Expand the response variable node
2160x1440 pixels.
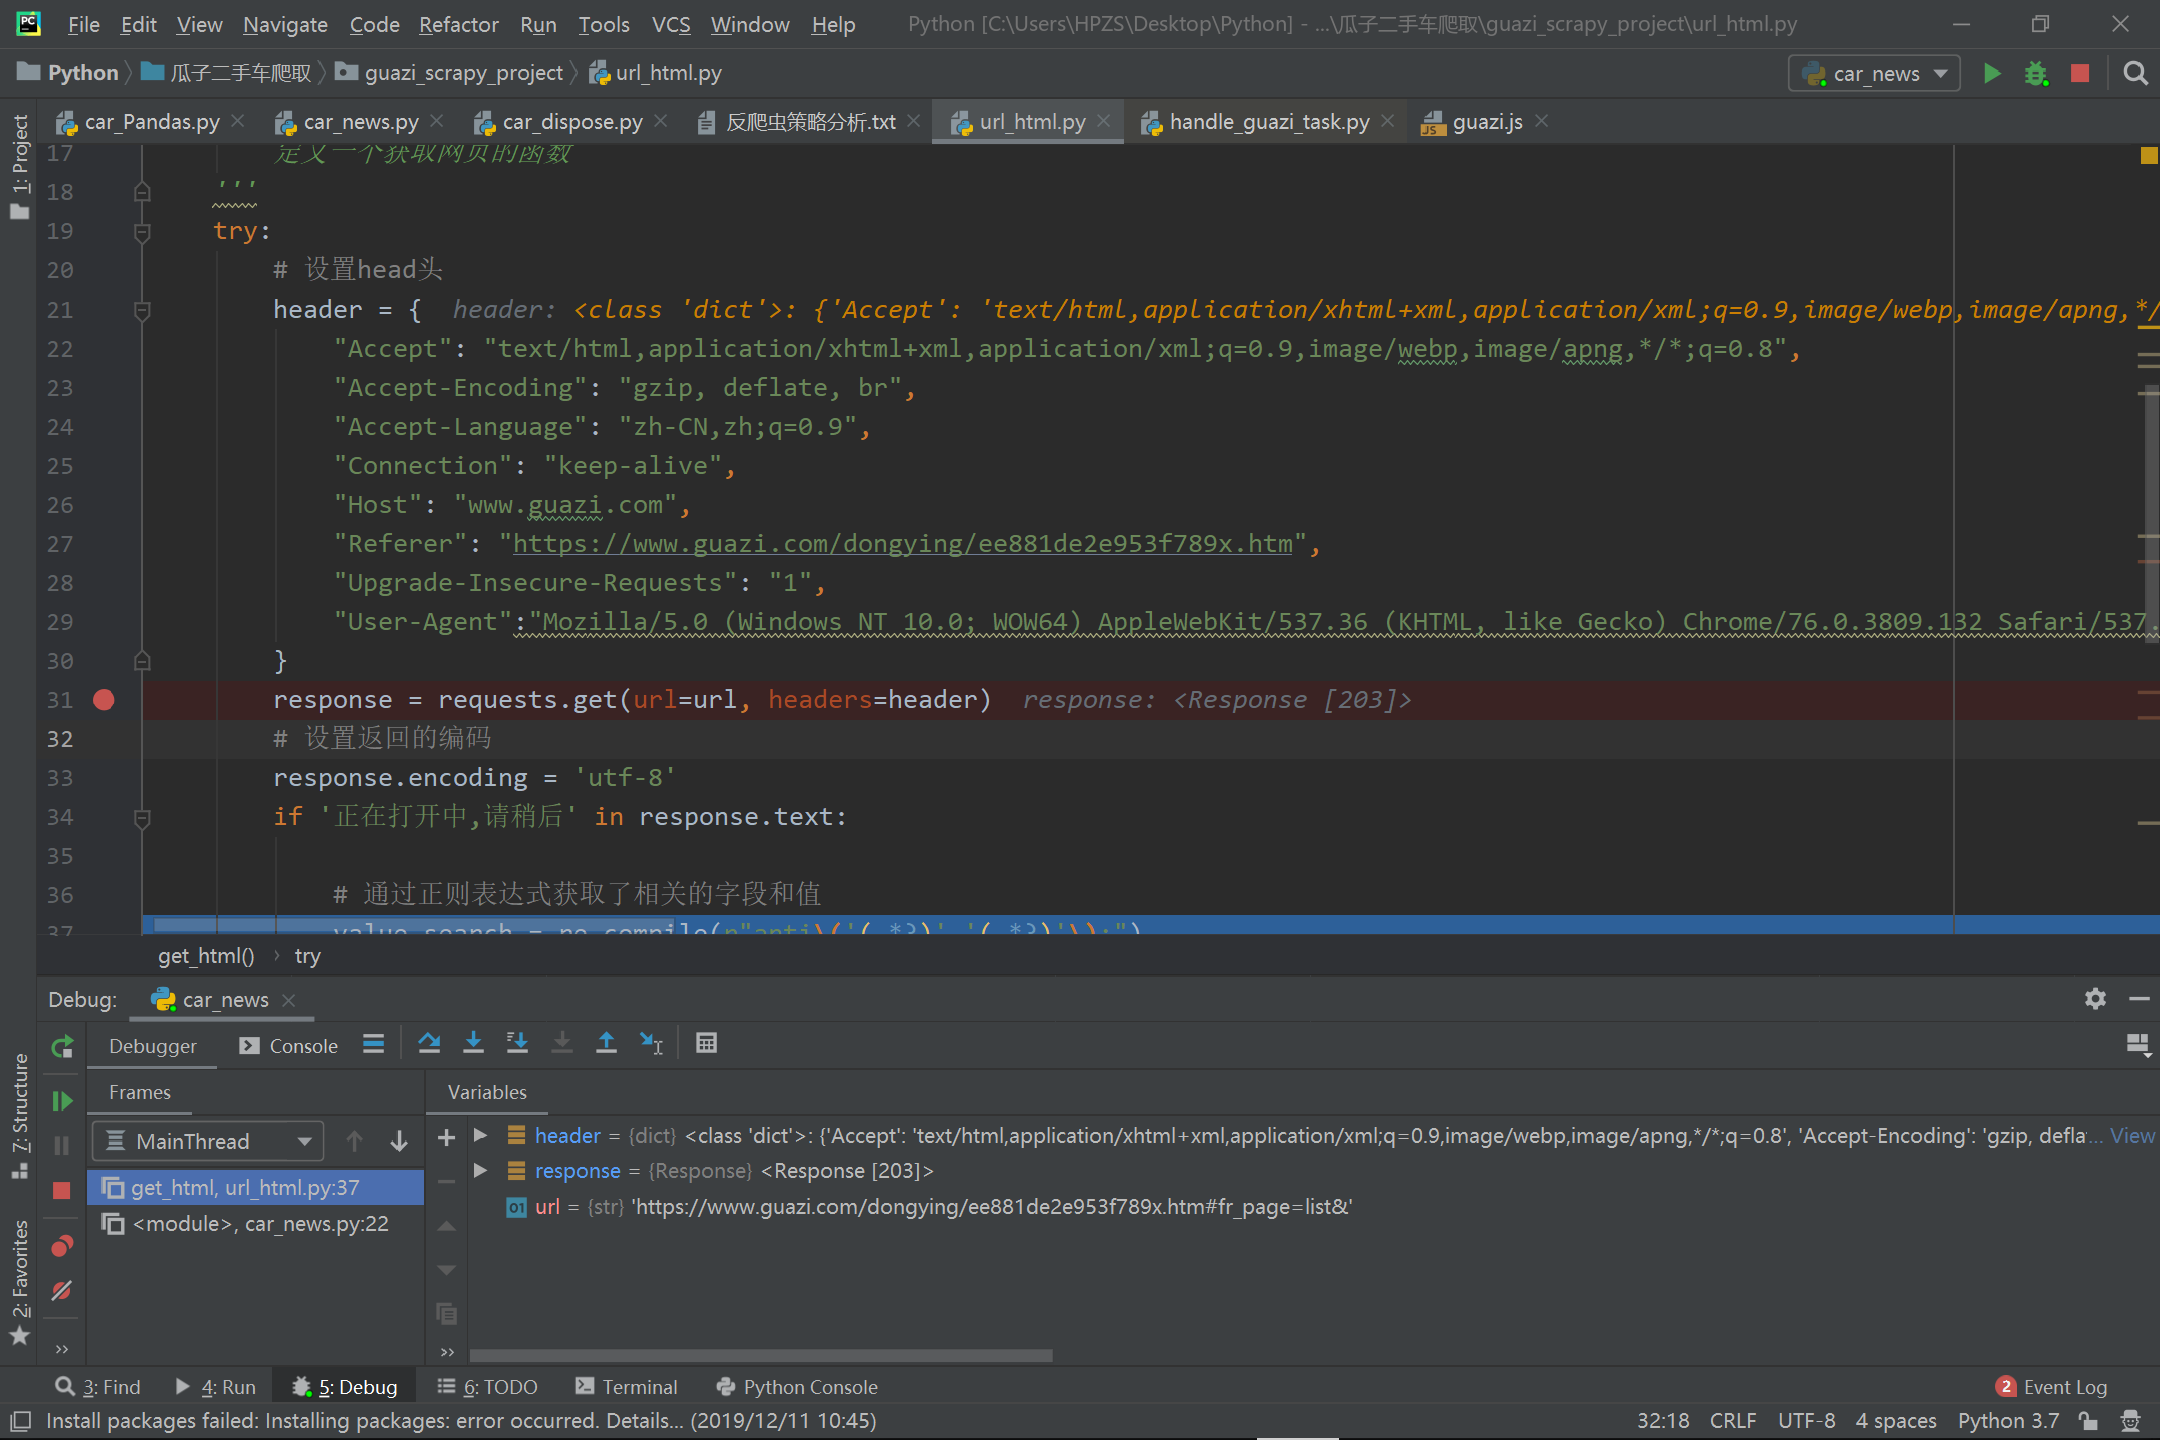pyautogui.click(x=481, y=1171)
